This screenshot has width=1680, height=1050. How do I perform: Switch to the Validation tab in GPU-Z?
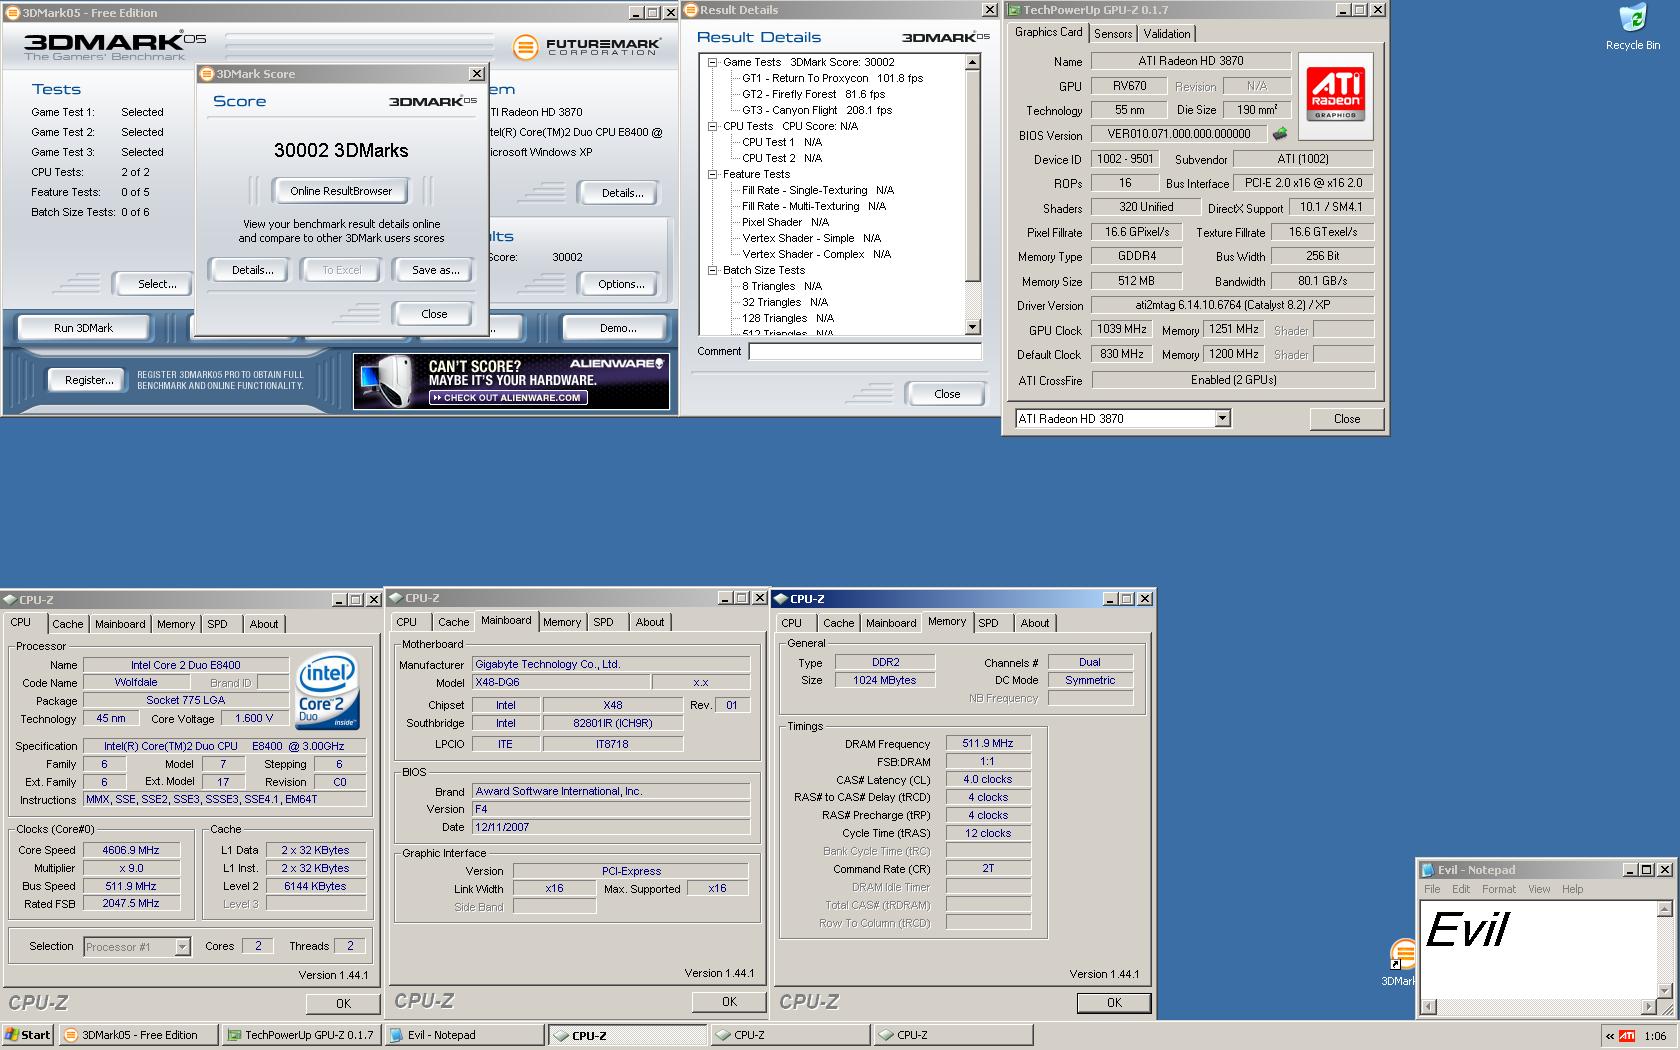click(1167, 34)
